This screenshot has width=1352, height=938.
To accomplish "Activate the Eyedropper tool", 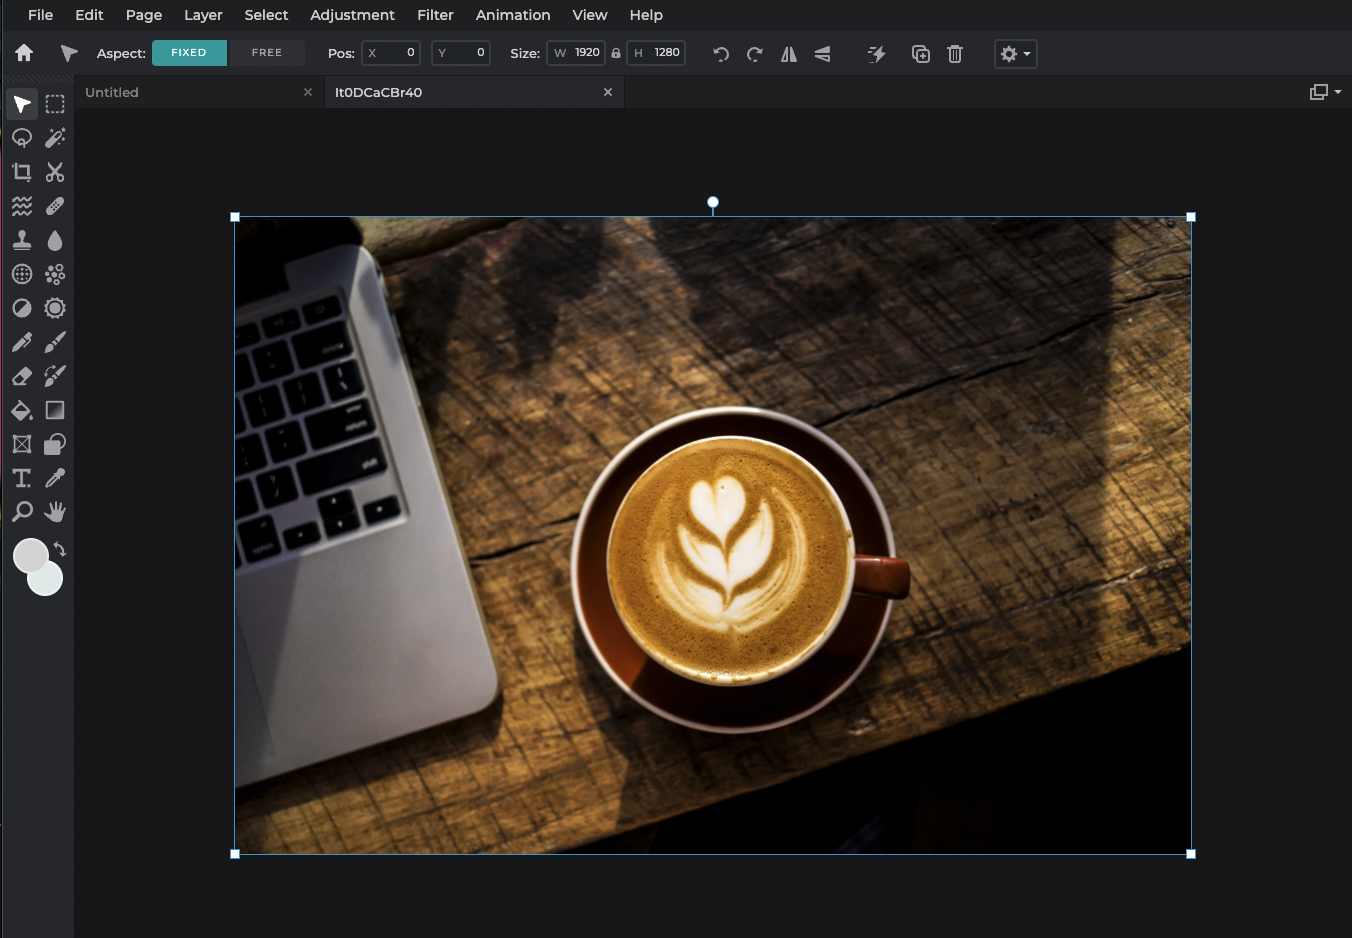I will pyautogui.click(x=55, y=477).
